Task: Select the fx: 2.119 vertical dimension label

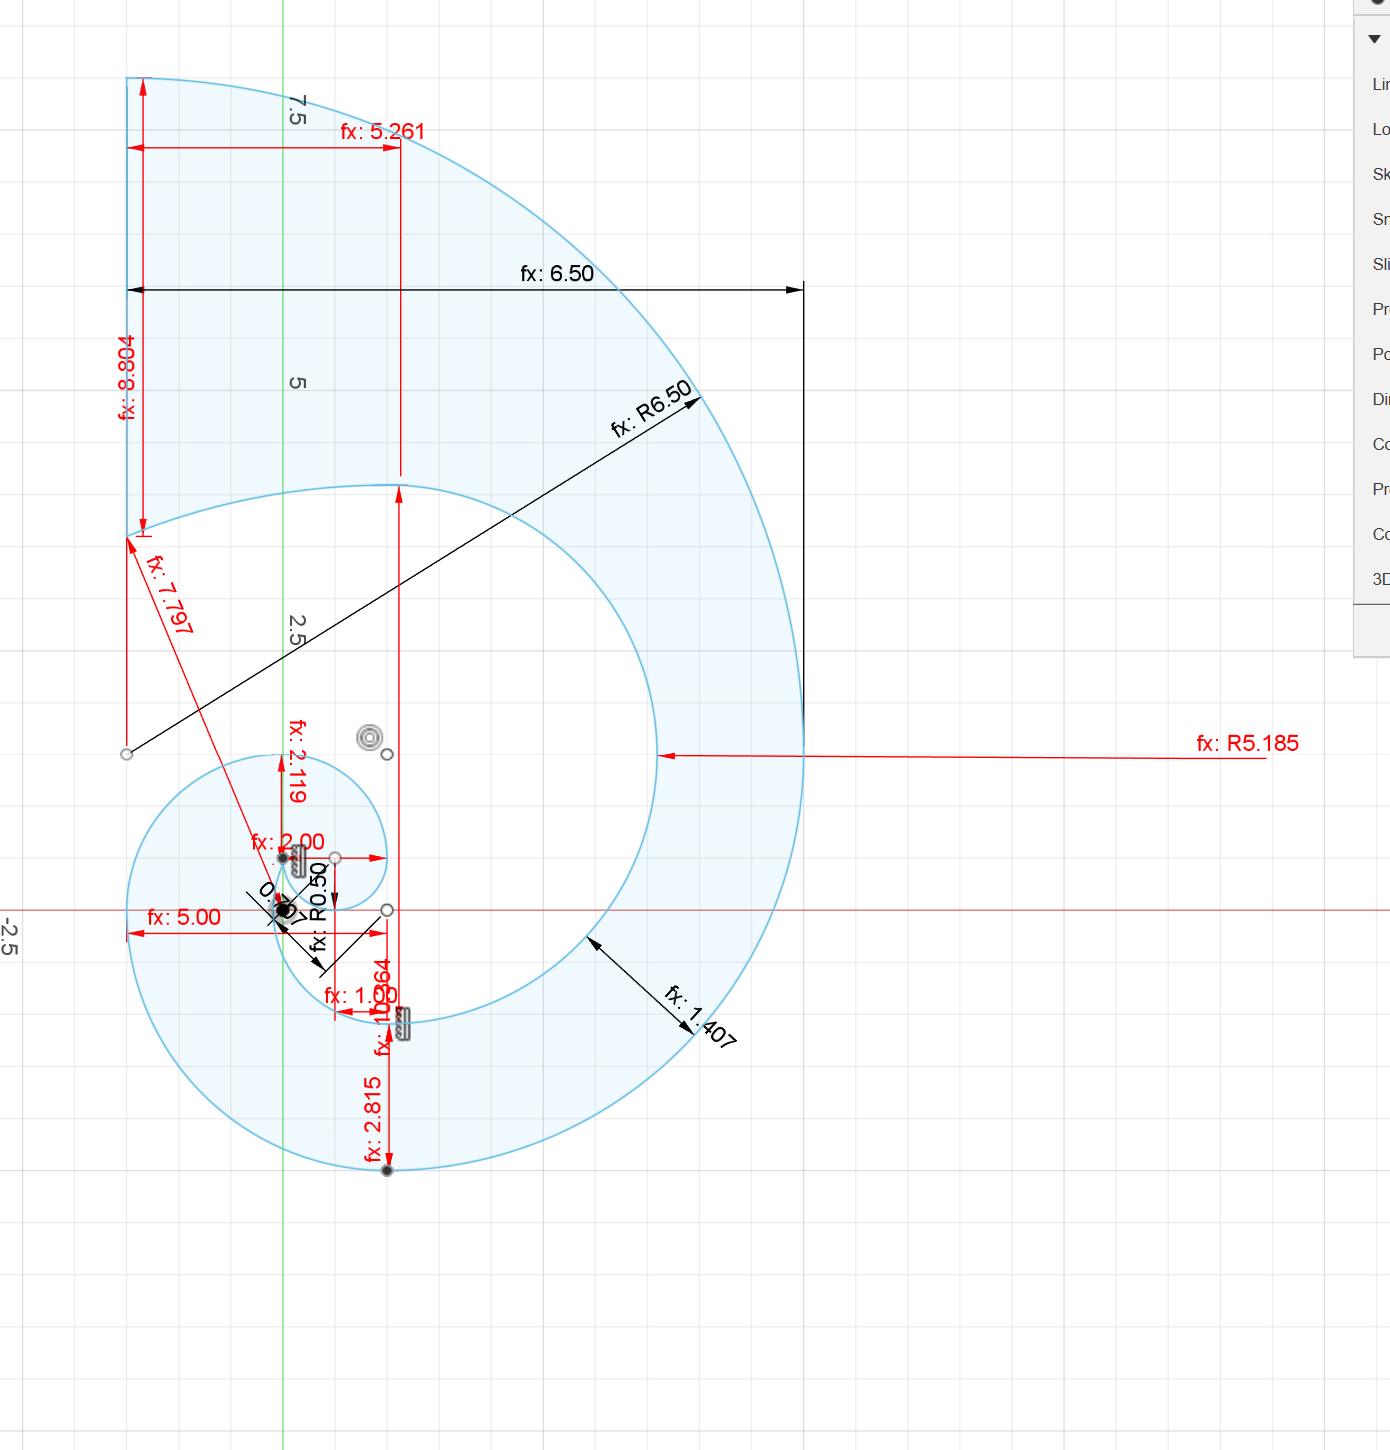Action: click(297, 761)
